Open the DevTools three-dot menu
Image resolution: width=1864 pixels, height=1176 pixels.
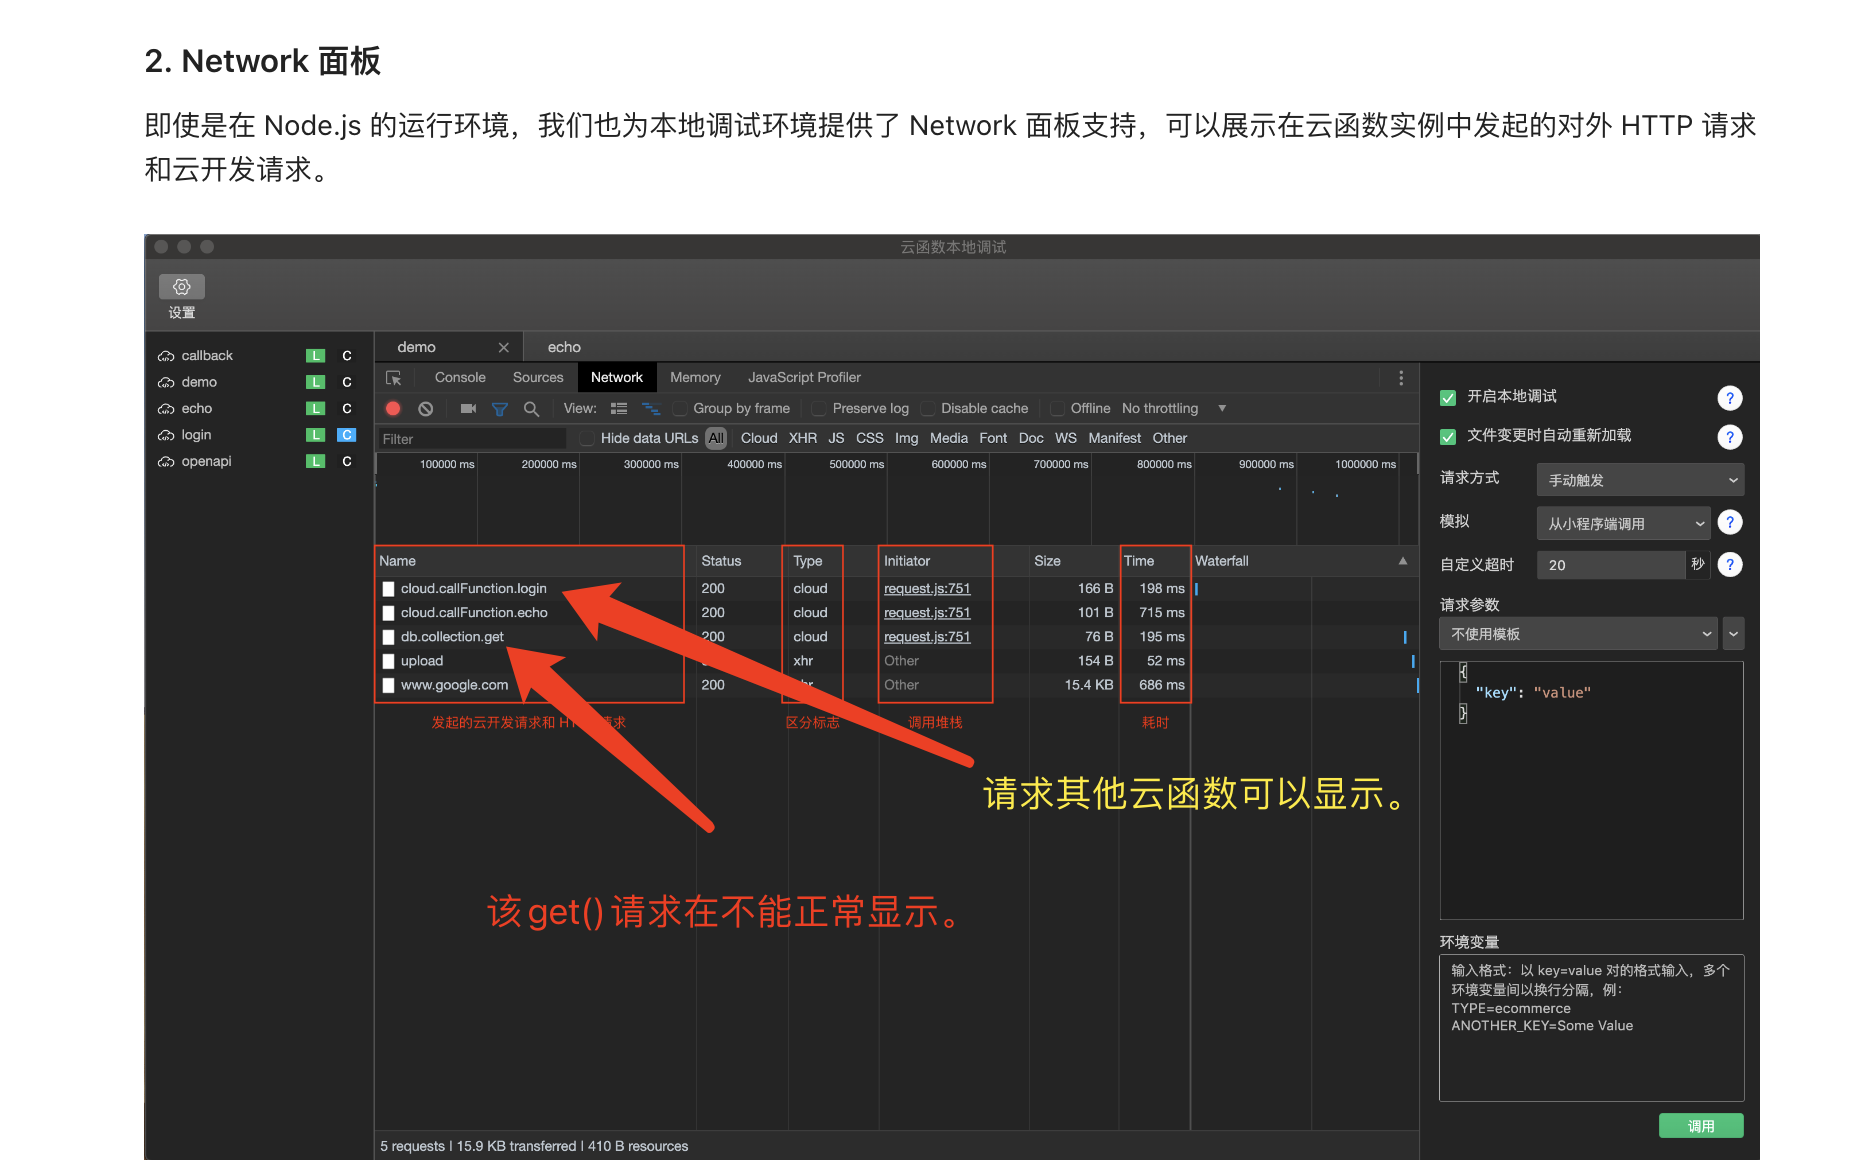coord(1401,378)
